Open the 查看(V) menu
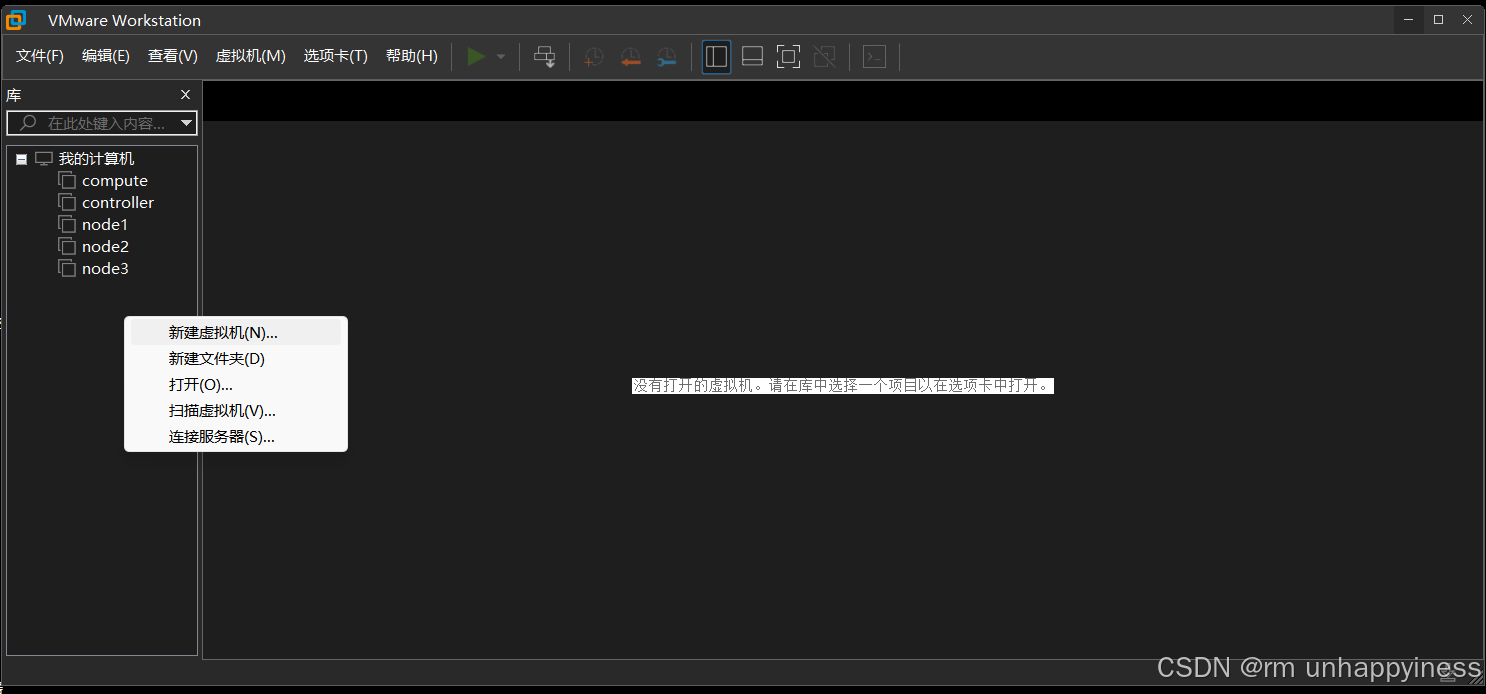This screenshot has width=1486, height=694. pyautogui.click(x=173, y=56)
